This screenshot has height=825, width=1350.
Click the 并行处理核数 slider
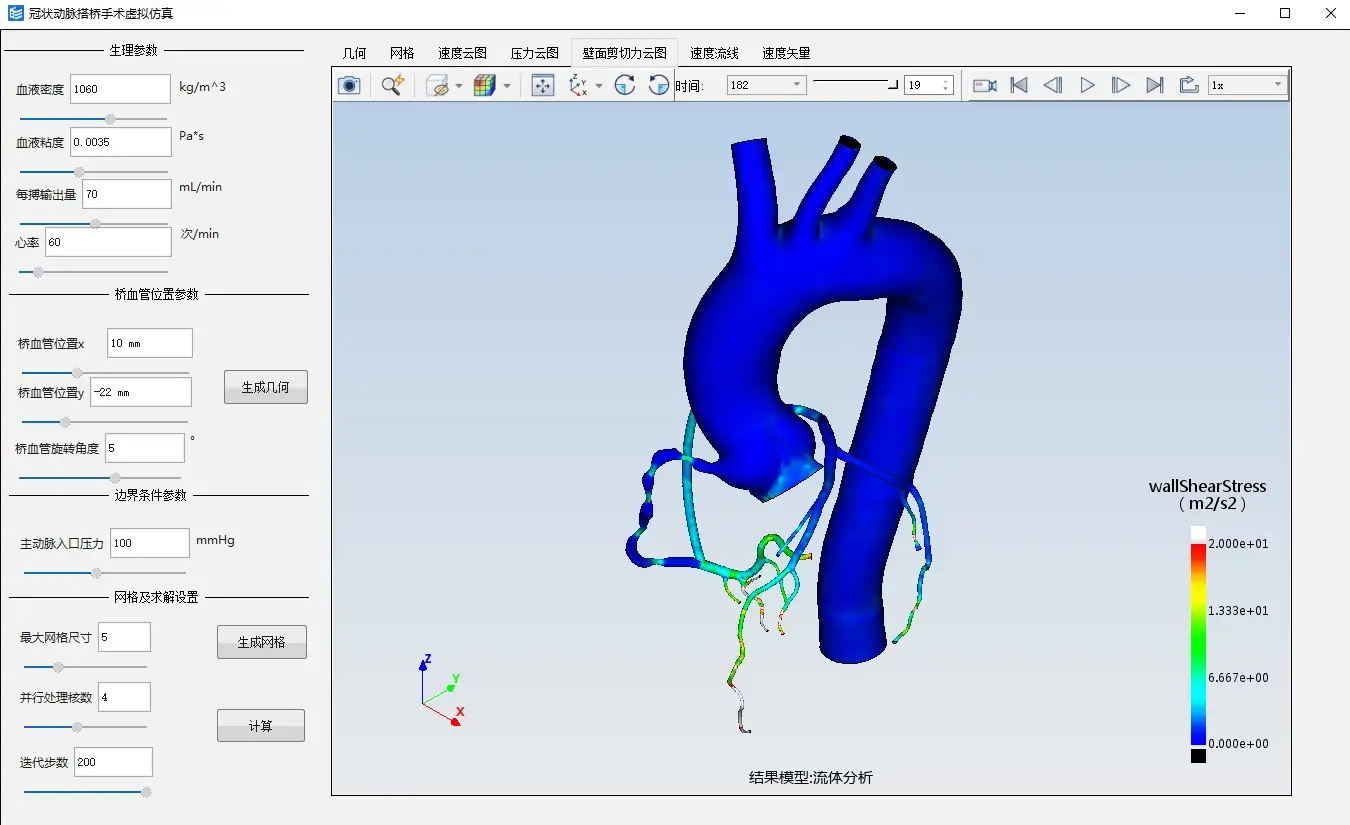pos(85,727)
